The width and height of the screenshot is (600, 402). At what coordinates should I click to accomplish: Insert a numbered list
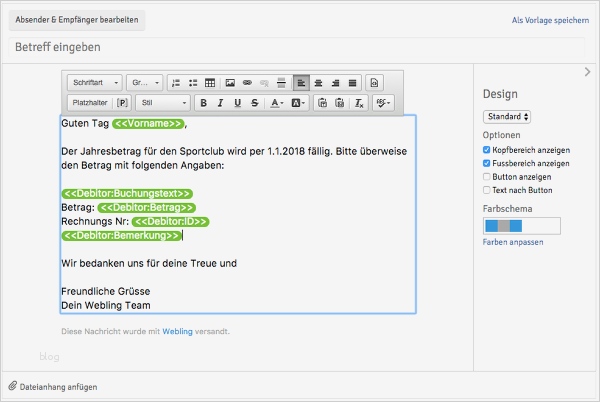pos(176,83)
